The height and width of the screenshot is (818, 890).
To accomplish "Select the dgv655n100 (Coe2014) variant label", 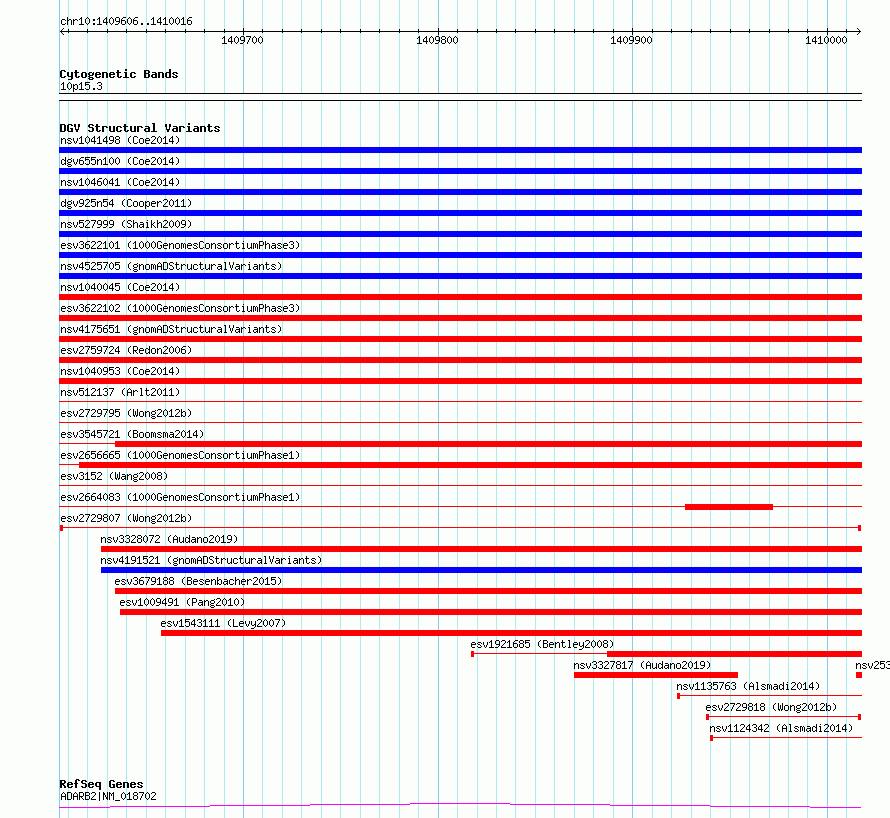I will (x=120, y=161).
